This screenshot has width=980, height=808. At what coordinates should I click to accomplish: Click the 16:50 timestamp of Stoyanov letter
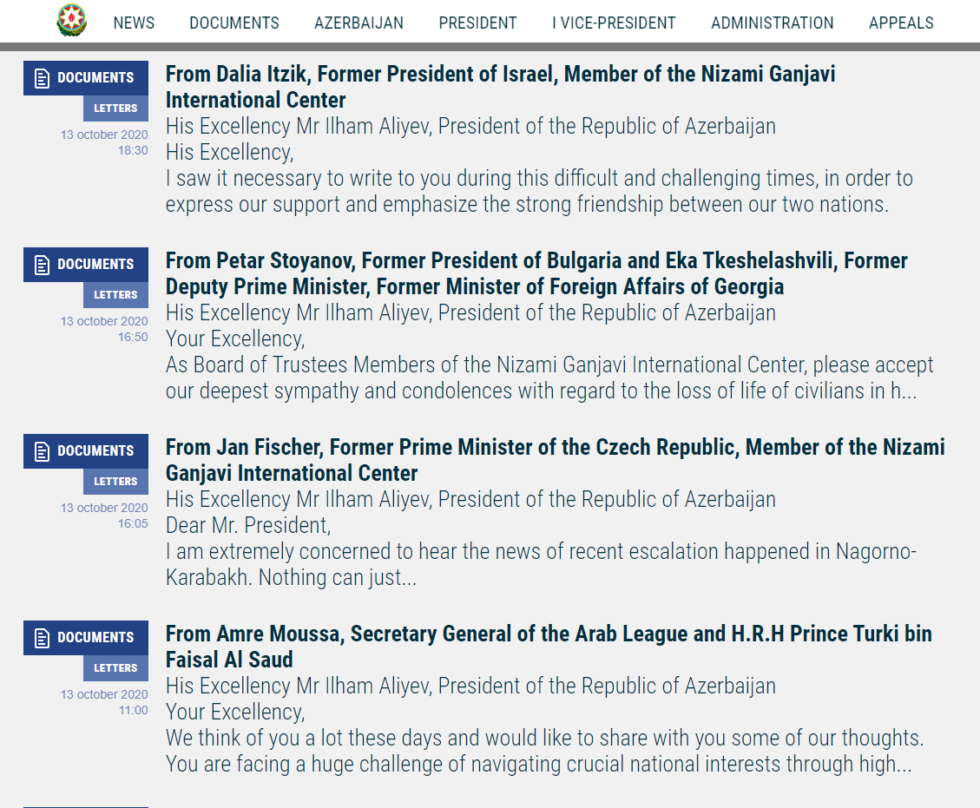[133, 337]
